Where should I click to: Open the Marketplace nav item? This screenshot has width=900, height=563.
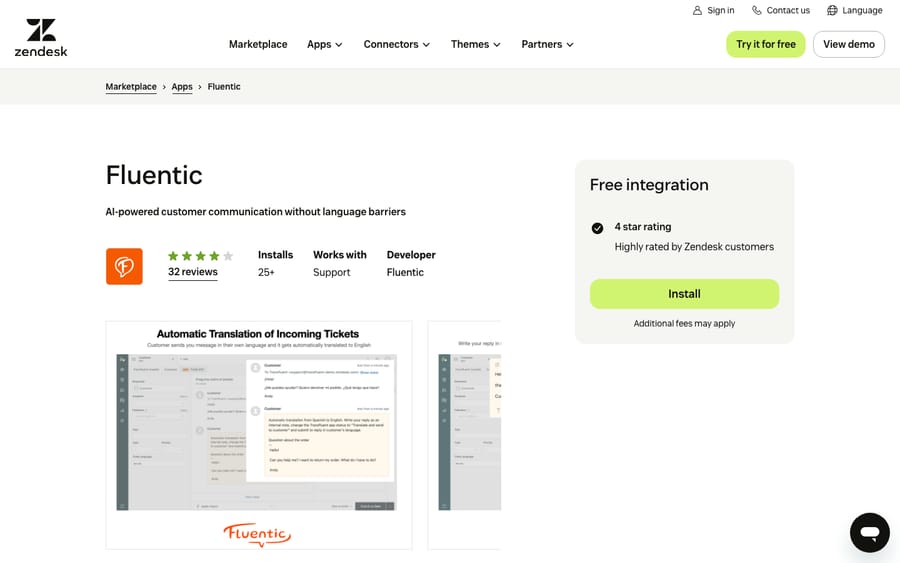(x=258, y=44)
